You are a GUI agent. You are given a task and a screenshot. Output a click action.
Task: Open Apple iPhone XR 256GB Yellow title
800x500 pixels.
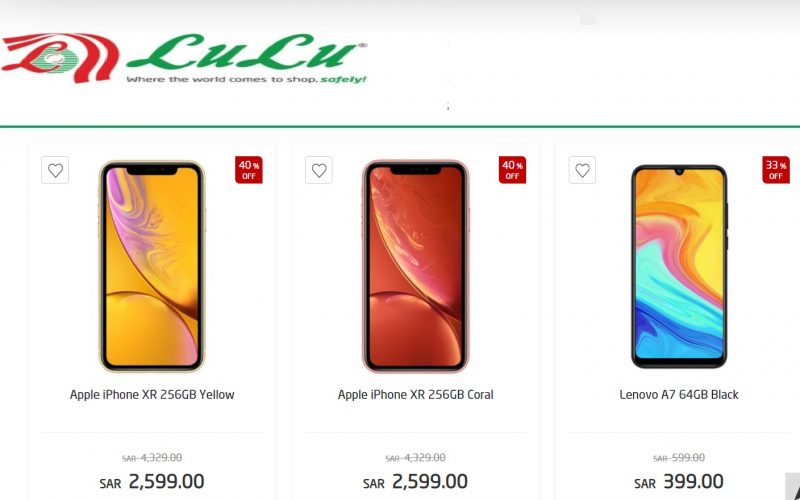coord(152,394)
